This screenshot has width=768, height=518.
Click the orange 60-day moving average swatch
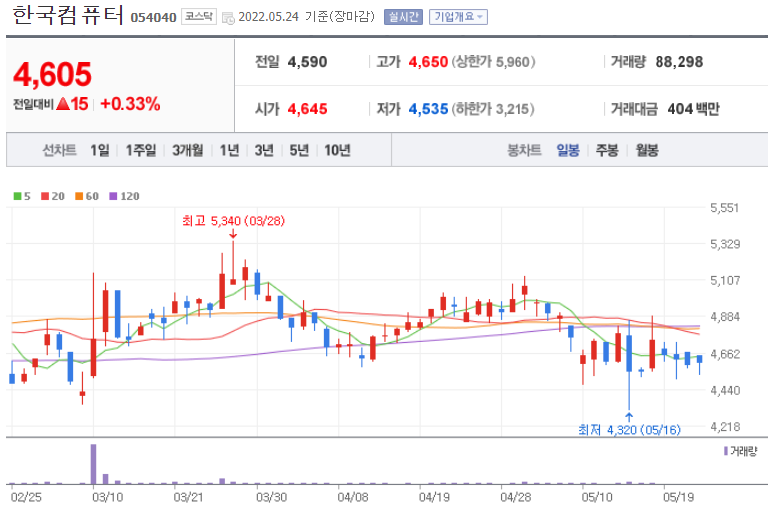(79, 196)
